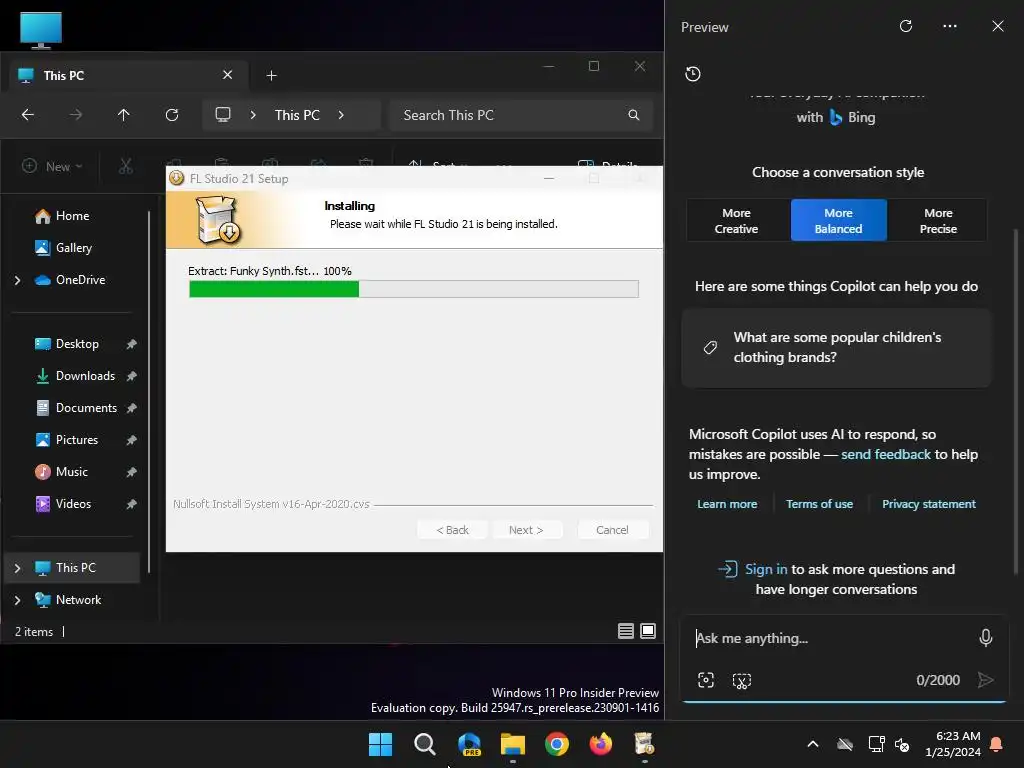Image resolution: width=1024 pixels, height=768 pixels.
Task: Switch to FL Studio installer taskbar icon
Action: point(645,744)
